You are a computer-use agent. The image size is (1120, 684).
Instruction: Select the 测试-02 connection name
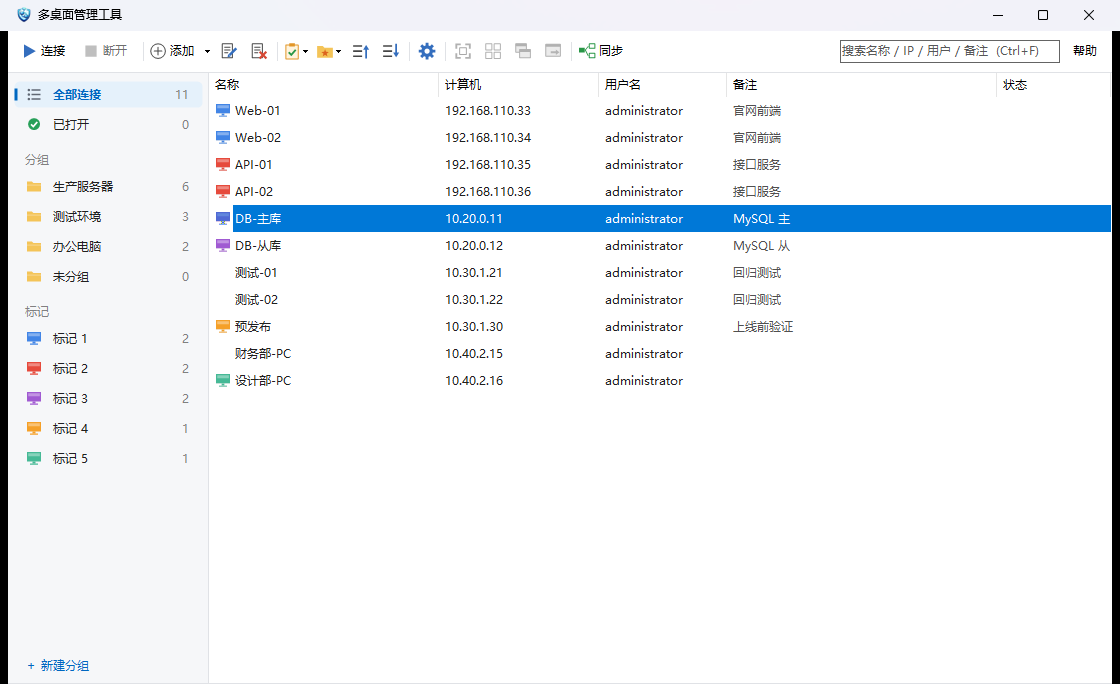256,300
